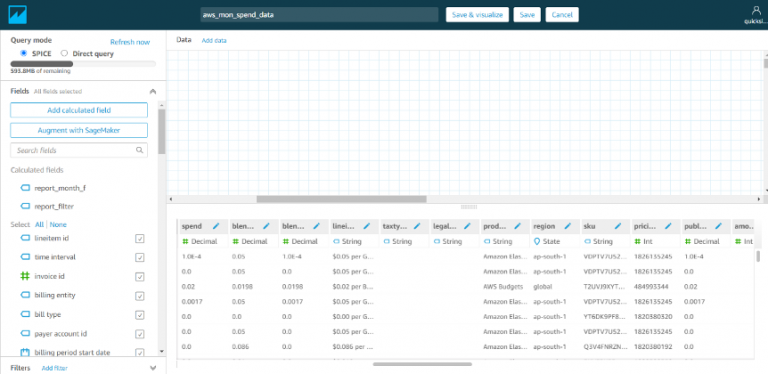Click the dataset name field aws_mon_spend_data
Screen dimensions: 768x374
click(x=319, y=15)
